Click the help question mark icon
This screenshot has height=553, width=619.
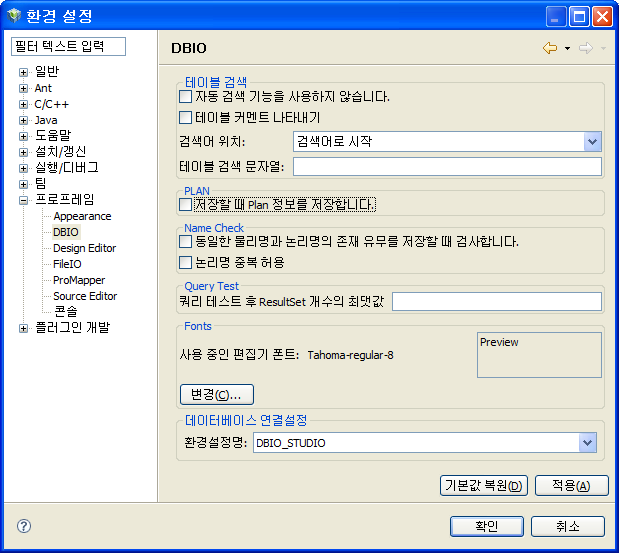[24, 526]
